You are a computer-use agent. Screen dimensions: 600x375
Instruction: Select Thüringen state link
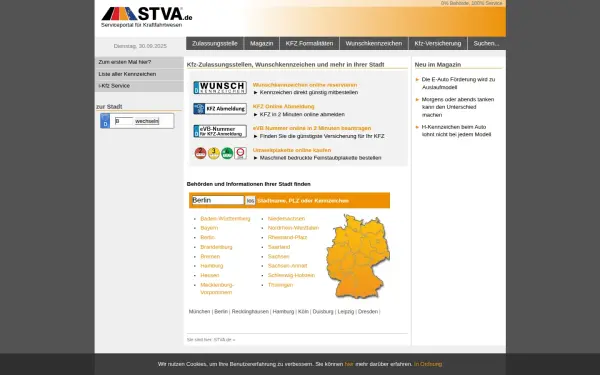(x=280, y=285)
